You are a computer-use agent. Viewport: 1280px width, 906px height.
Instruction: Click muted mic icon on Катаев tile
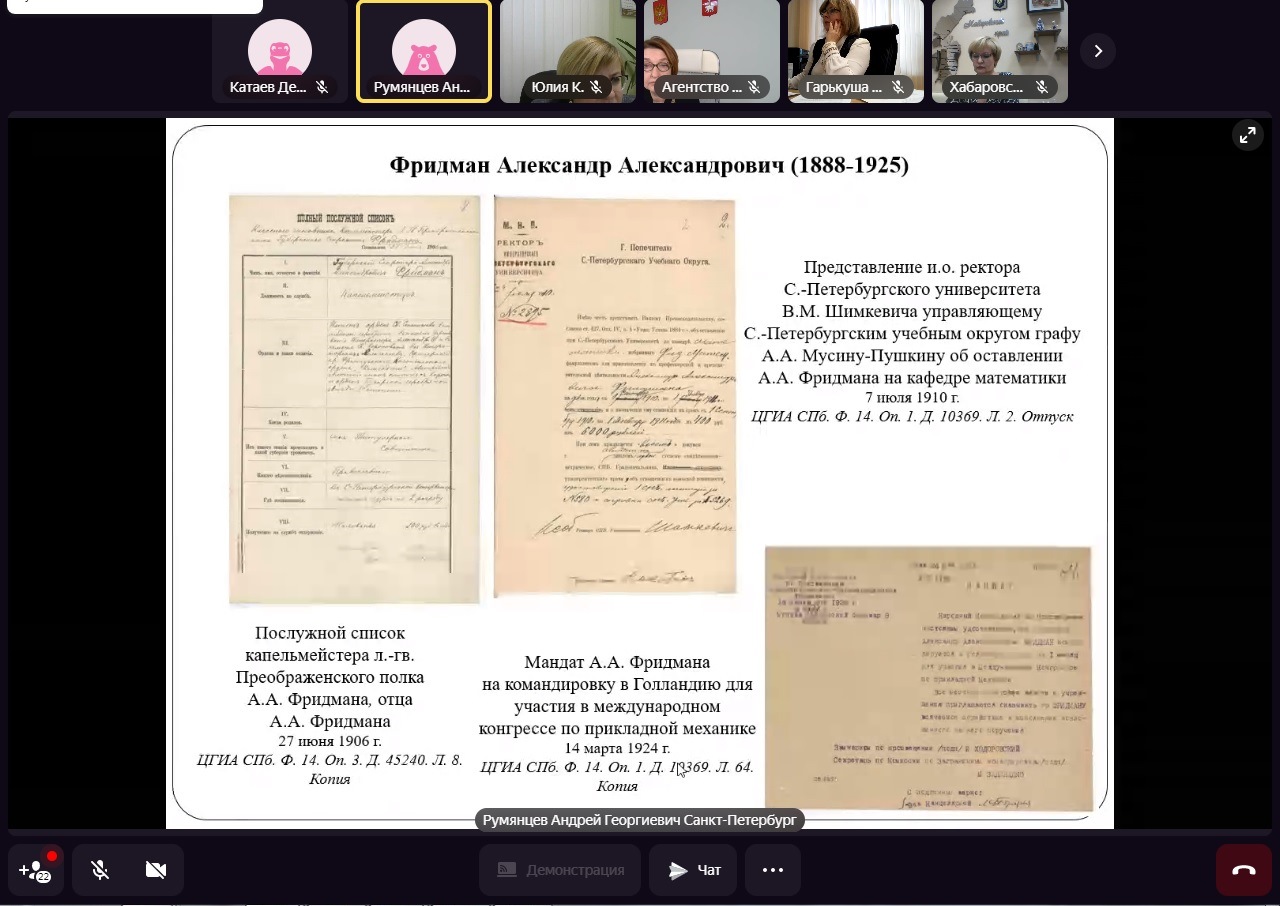coord(322,88)
